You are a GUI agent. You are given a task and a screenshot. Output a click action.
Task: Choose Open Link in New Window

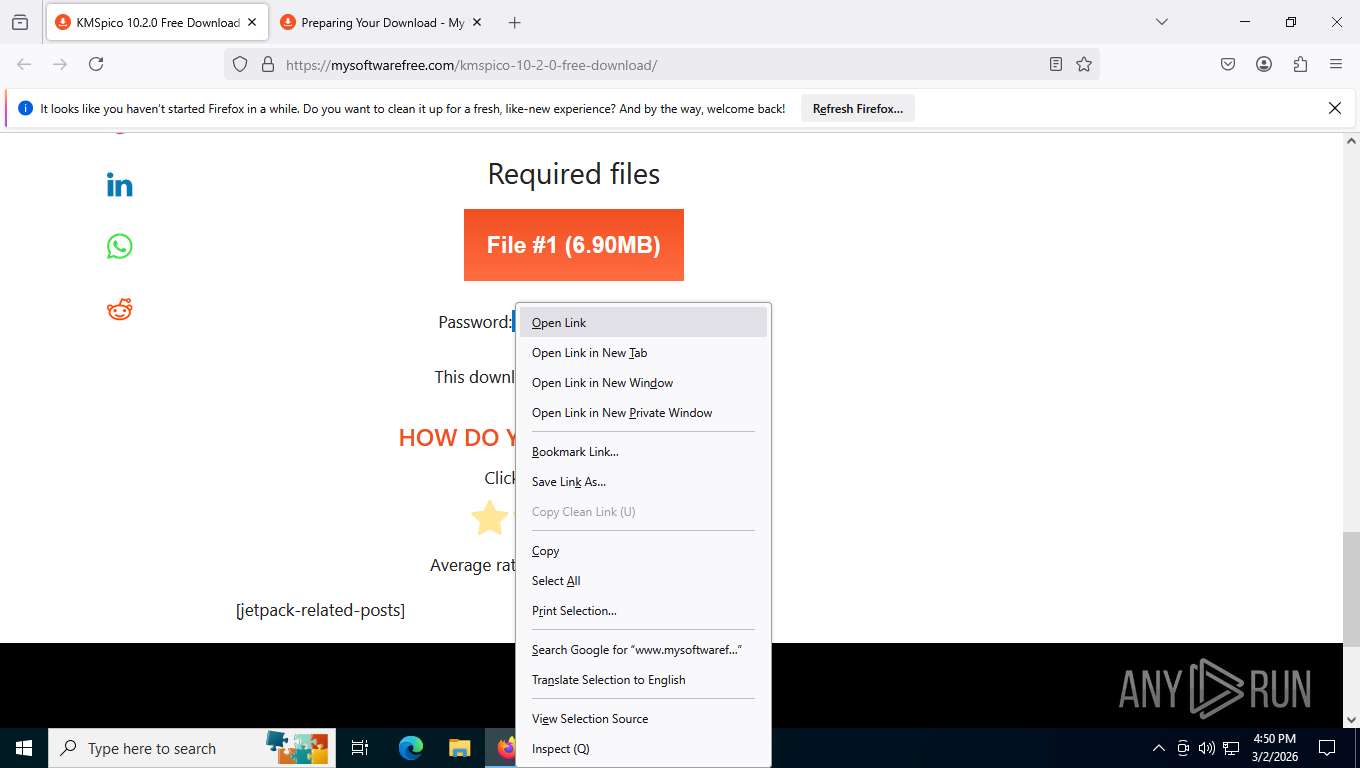click(x=643, y=382)
